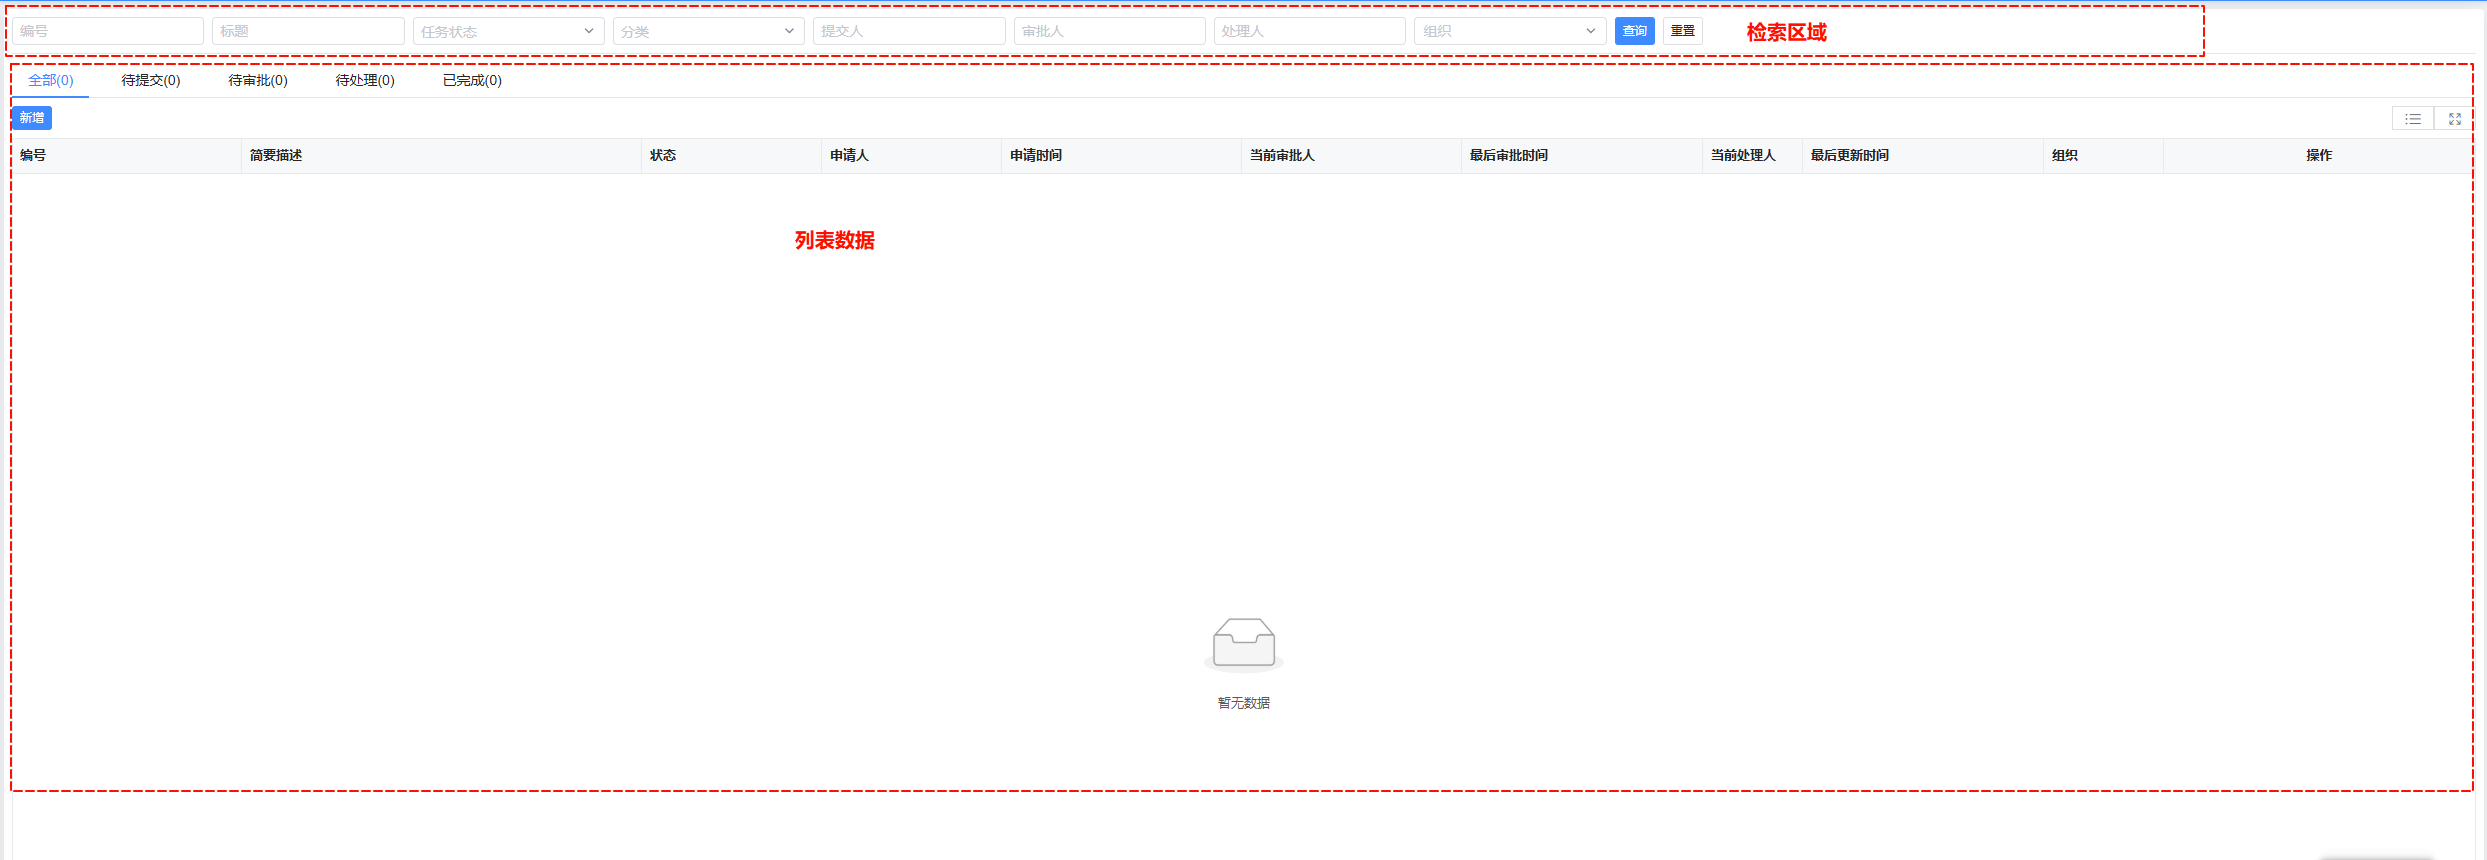Click the fullscreen expand icon

coord(2454,119)
